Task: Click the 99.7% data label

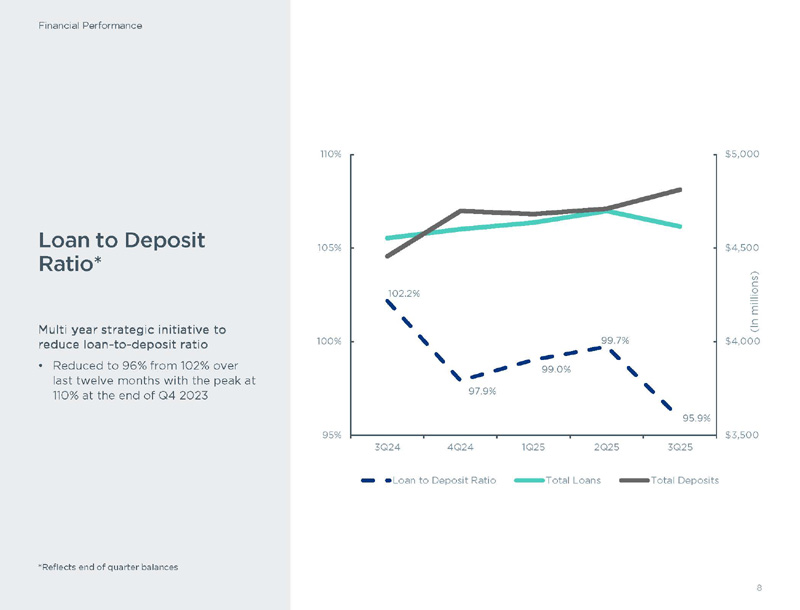Action: [614, 340]
